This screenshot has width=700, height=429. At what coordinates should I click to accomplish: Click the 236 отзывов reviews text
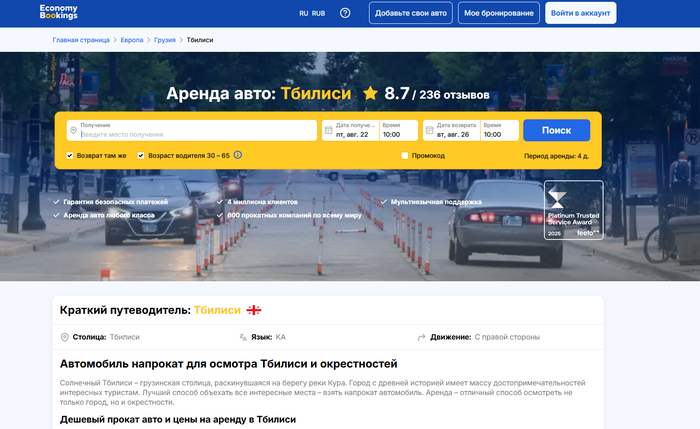(x=454, y=95)
